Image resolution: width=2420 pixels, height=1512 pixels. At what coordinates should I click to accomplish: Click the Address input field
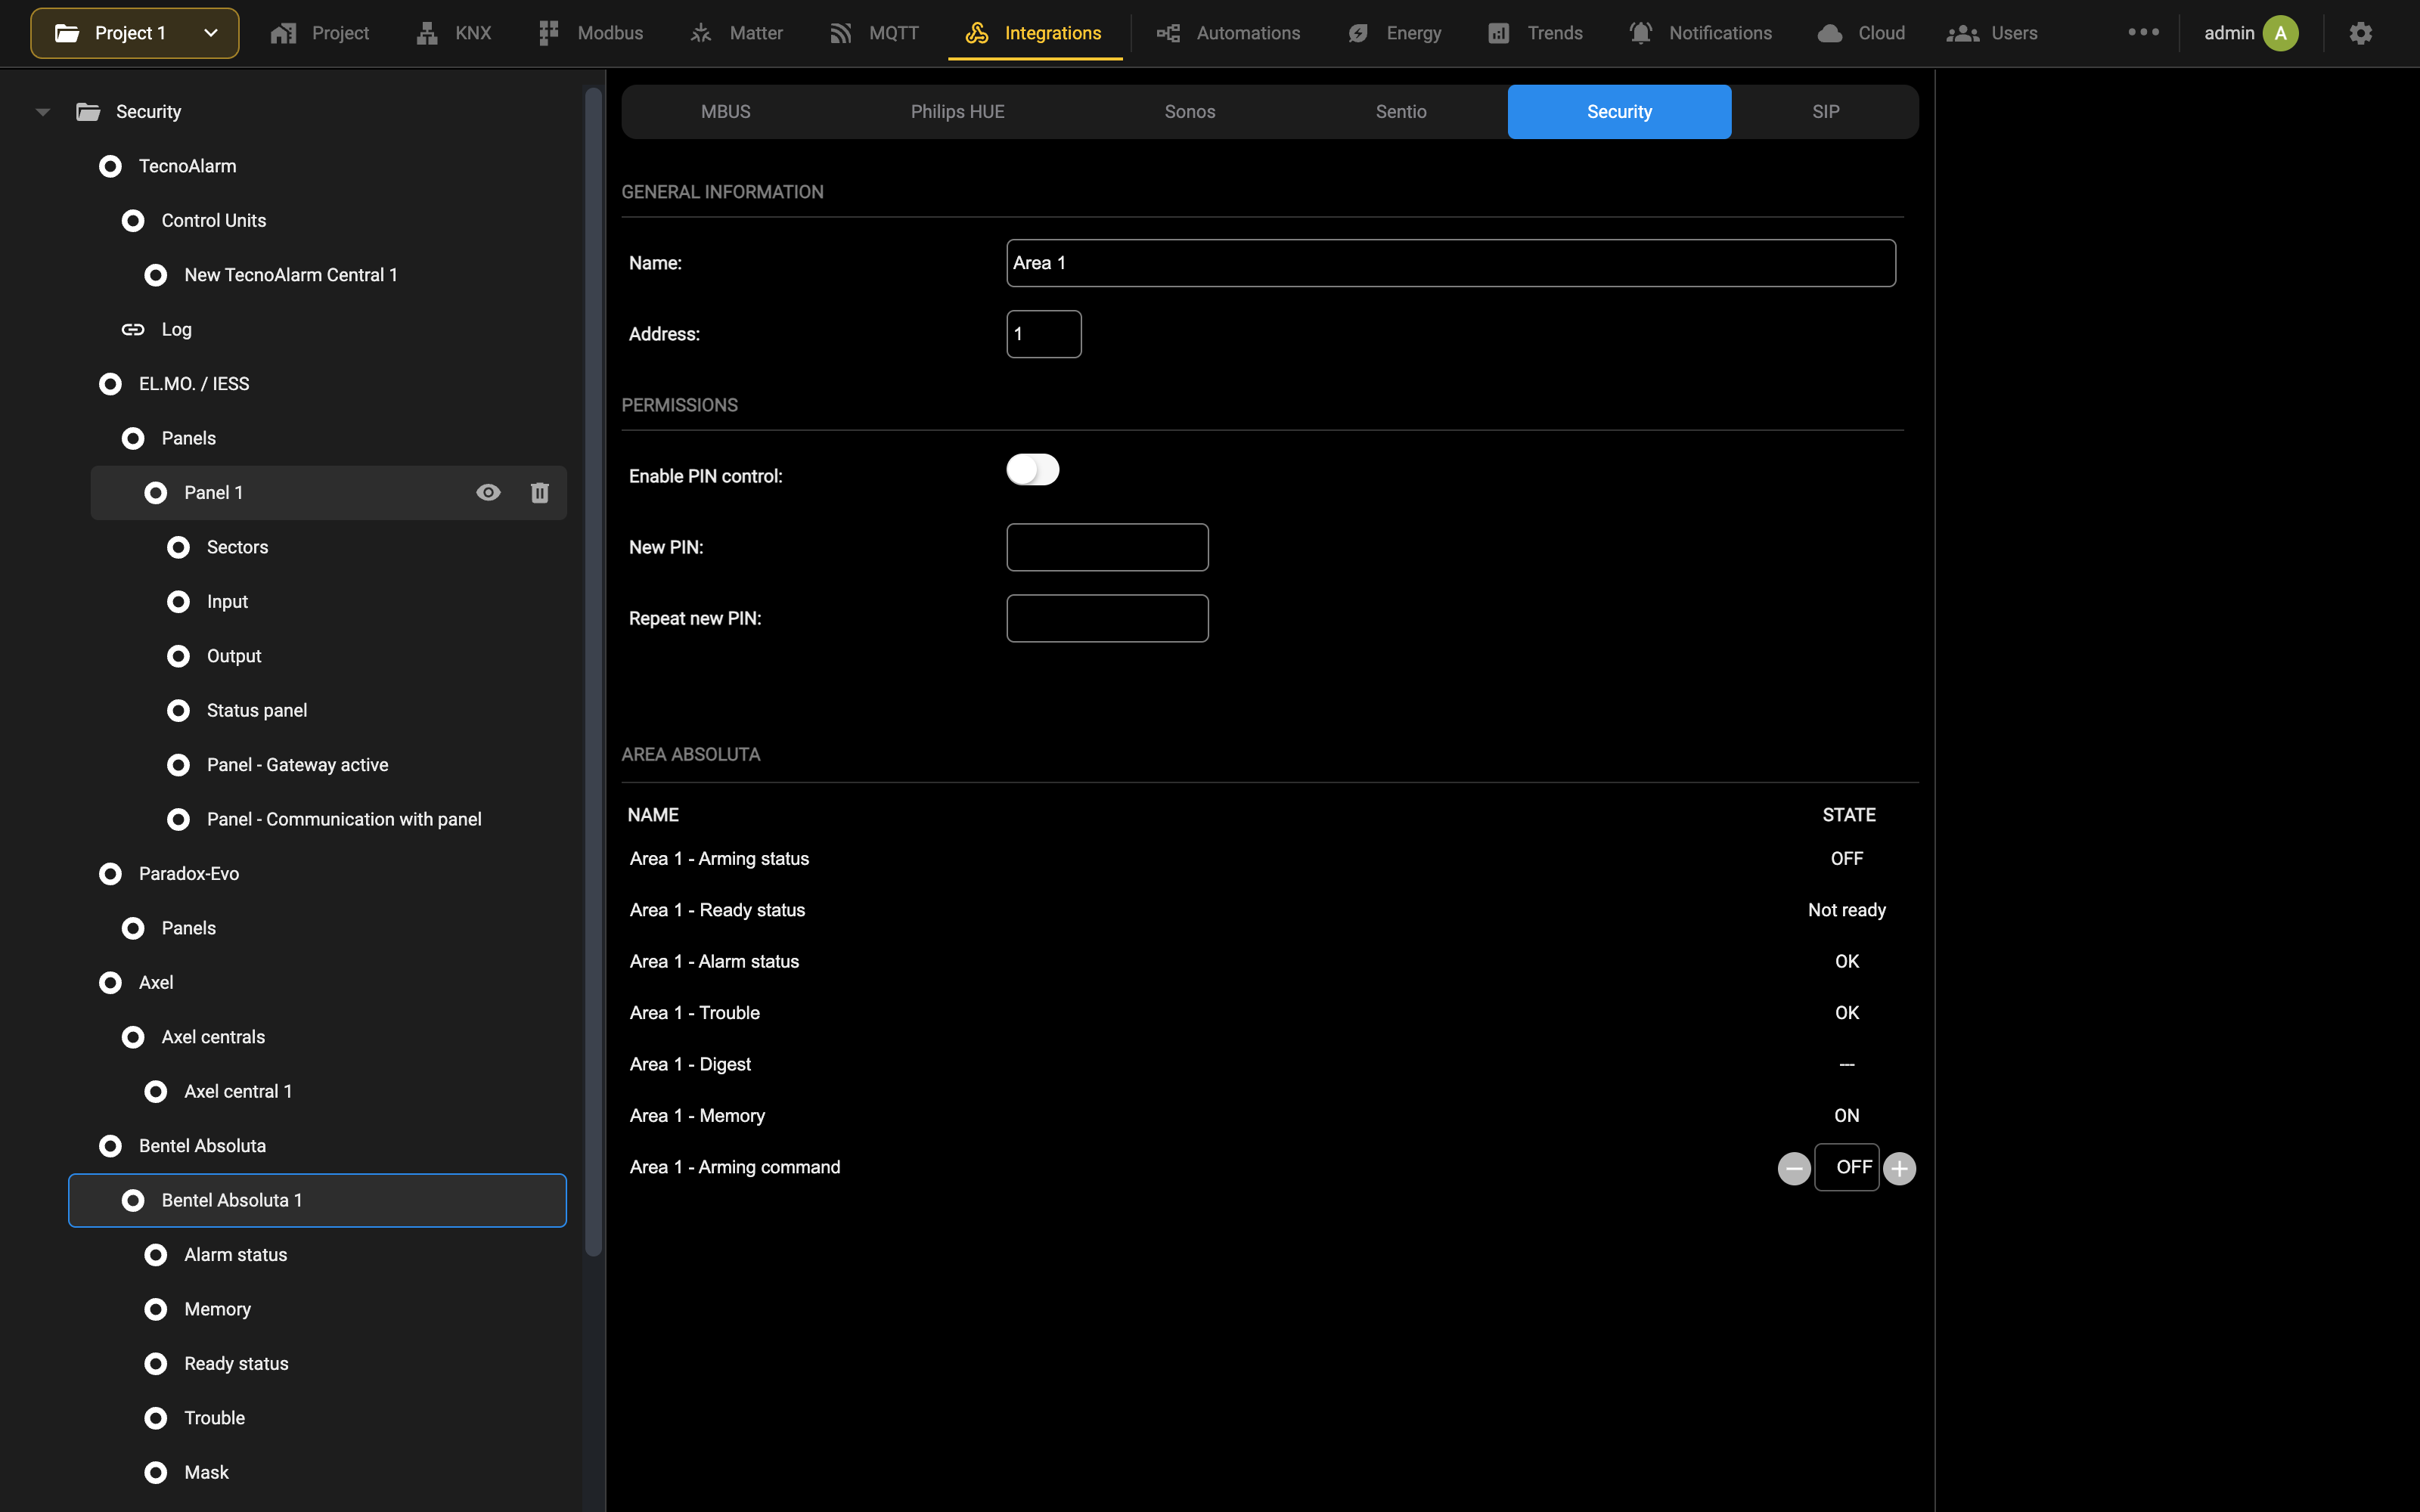[1043, 334]
